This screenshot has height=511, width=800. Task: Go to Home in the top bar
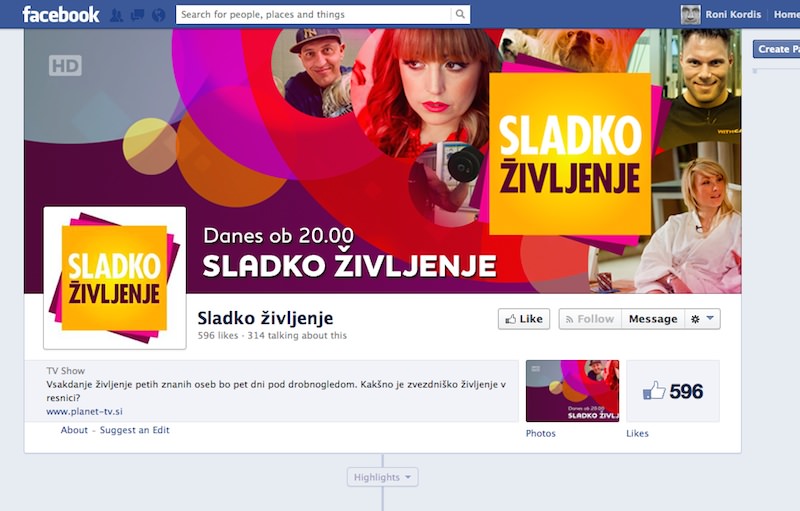pyautogui.click(x=786, y=14)
